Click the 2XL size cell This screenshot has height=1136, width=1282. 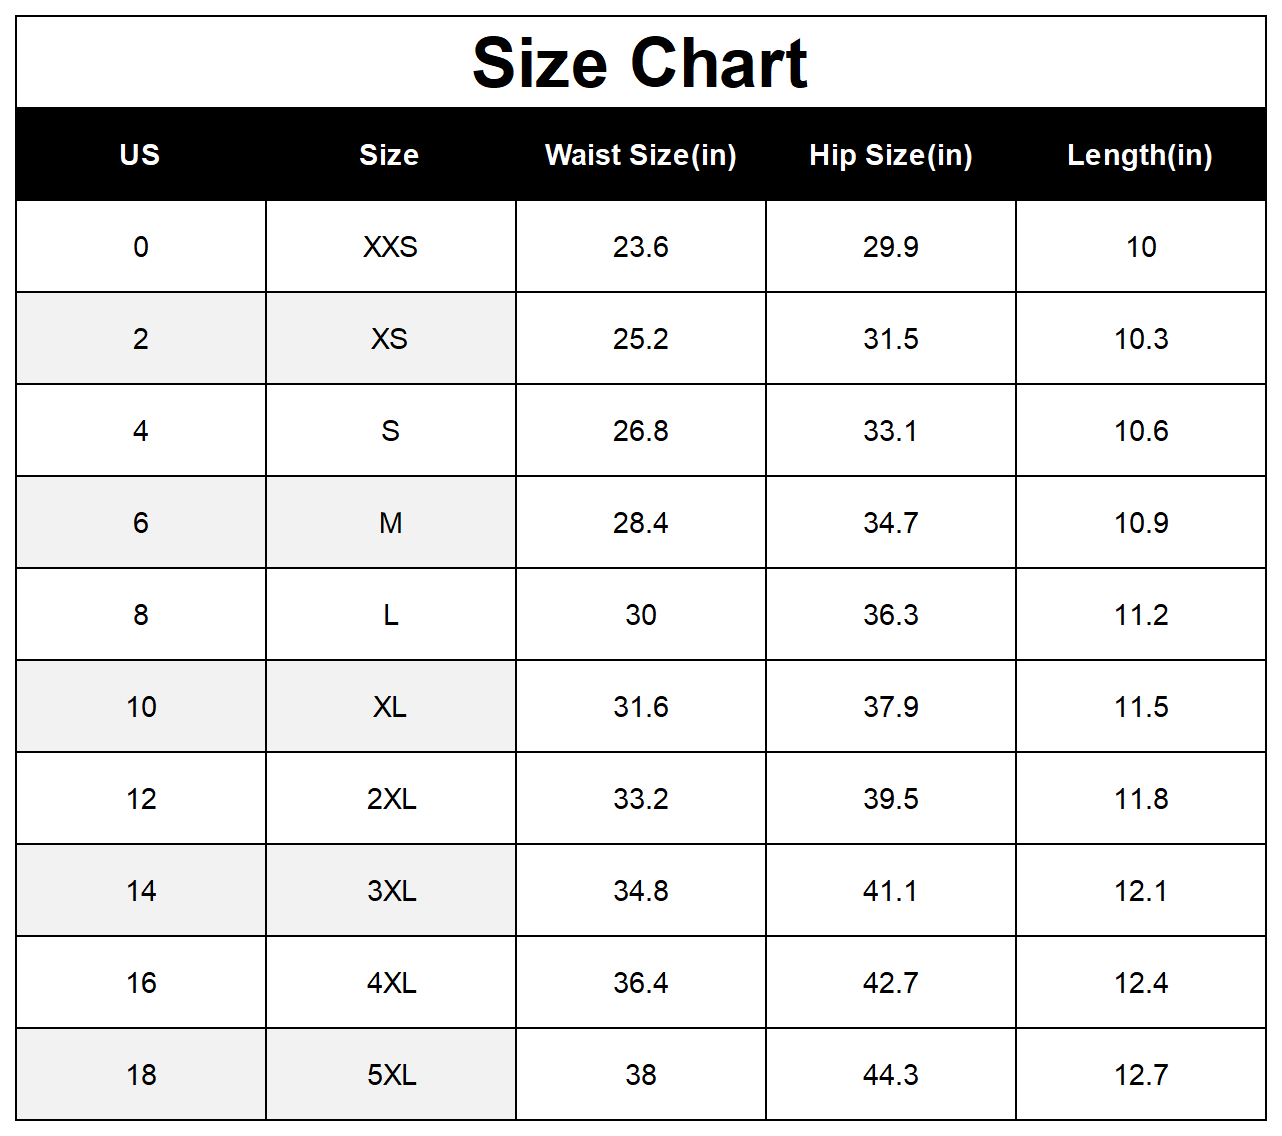pyautogui.click(x=391, y=799)
